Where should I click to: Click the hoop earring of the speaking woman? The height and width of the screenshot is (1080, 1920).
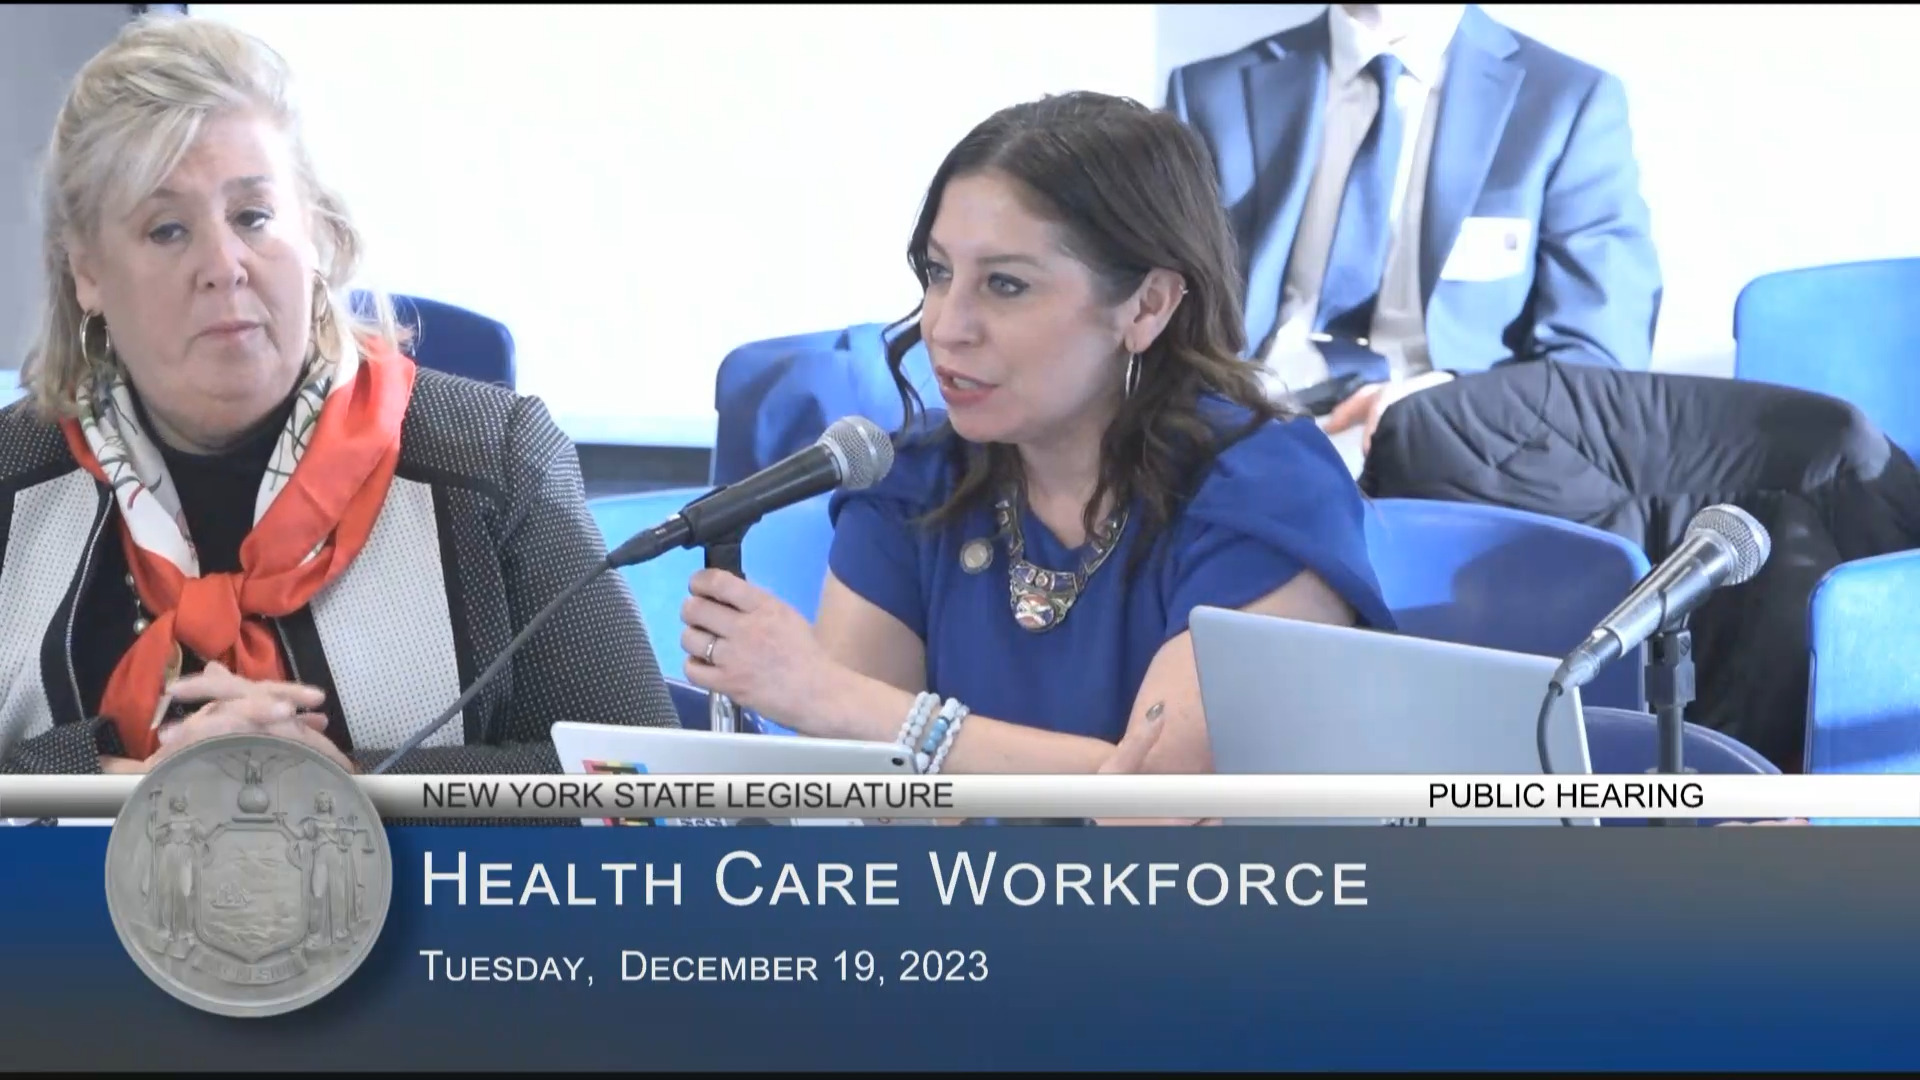pyautogui.click(x=1133, y=373)
